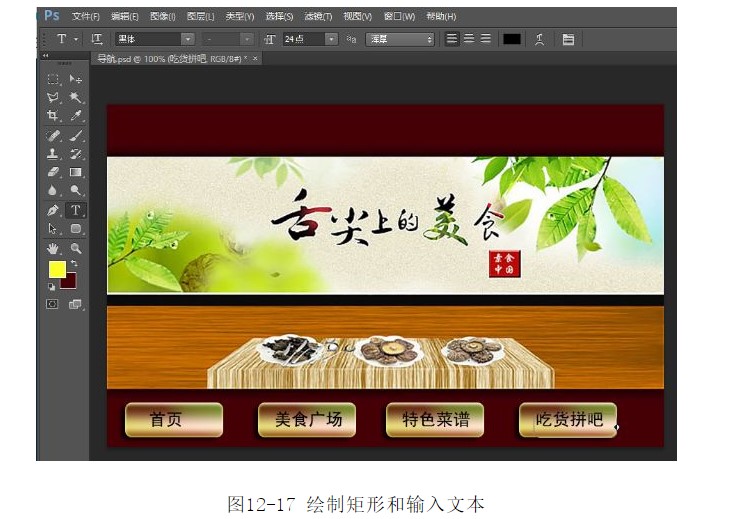The height and width of the screenshot is (519, 740).
Task: Select the Magic Wand tool
Action: pos(76,97)
